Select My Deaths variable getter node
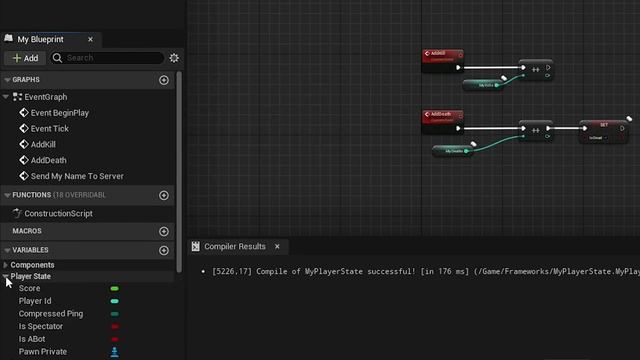 (x=452, y=151)
